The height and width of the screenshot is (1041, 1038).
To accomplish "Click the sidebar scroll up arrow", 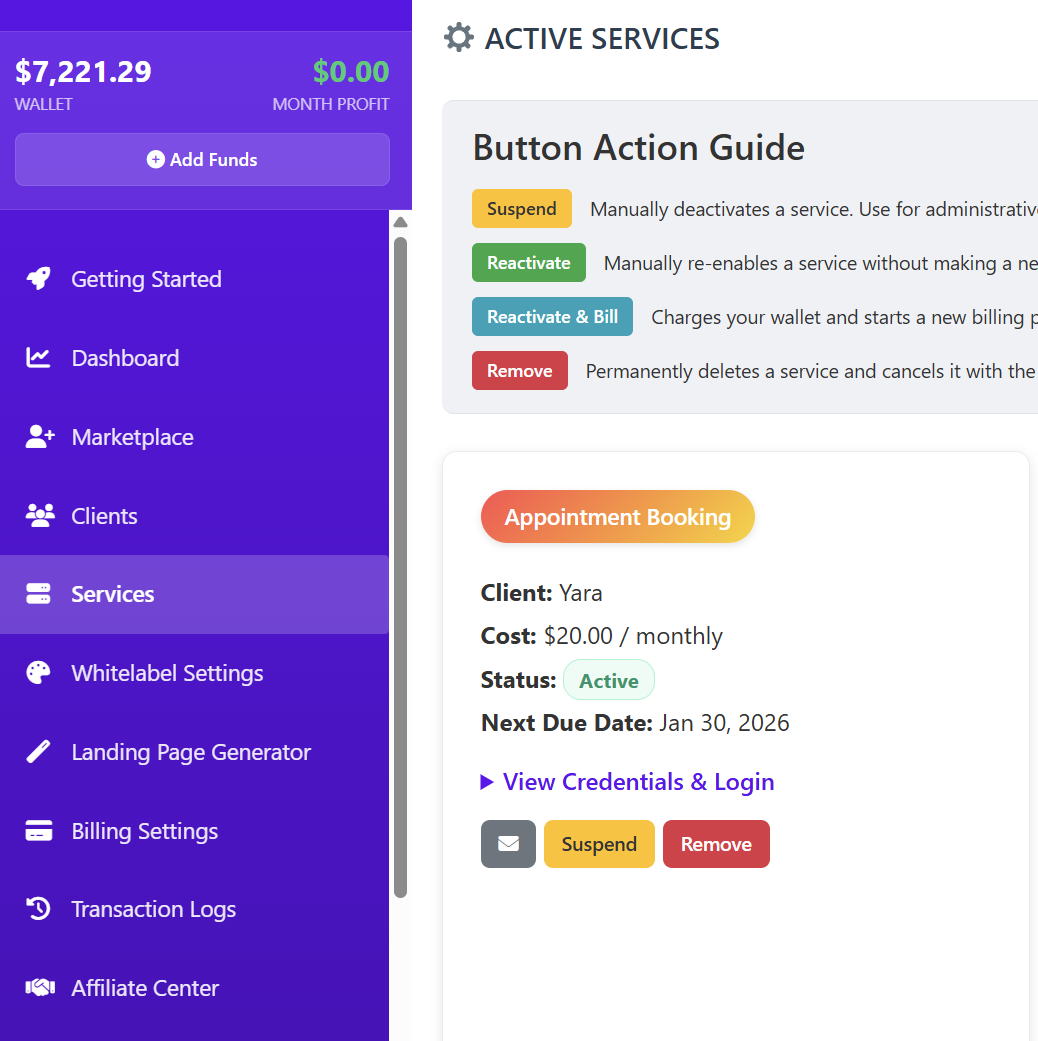I will 400,222.
